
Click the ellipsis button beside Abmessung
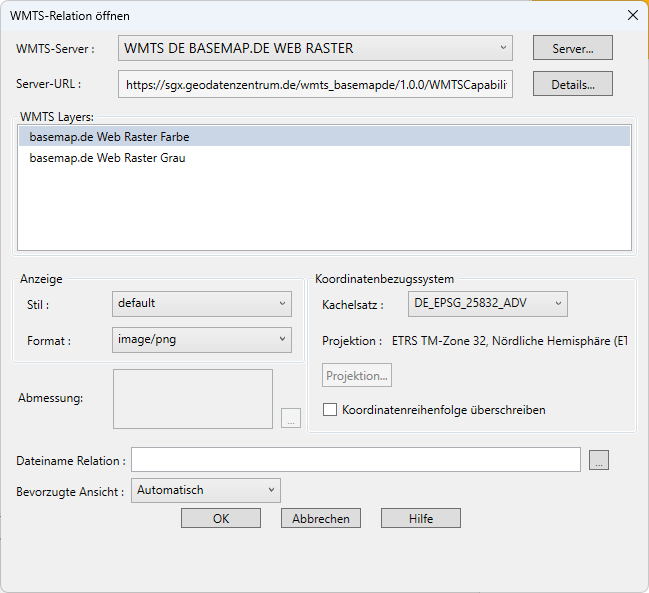291,418
